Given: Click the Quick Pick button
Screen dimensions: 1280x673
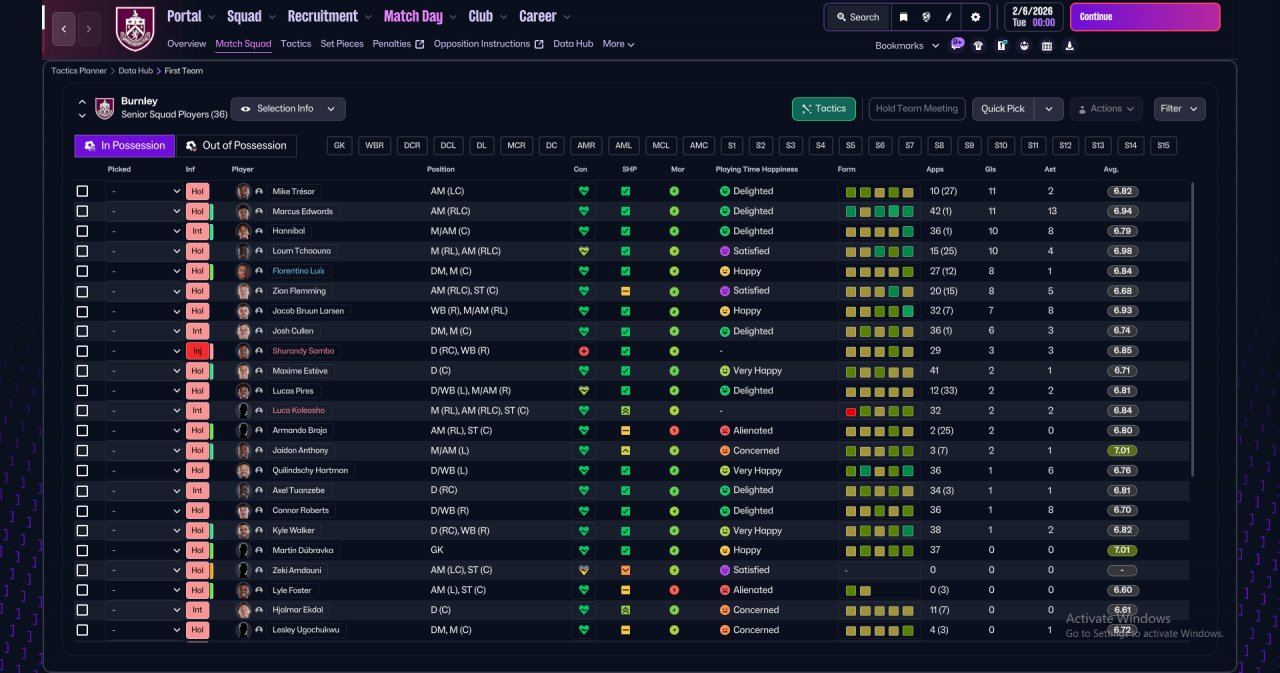Looking at the screenshot, I should [1003, 109].
